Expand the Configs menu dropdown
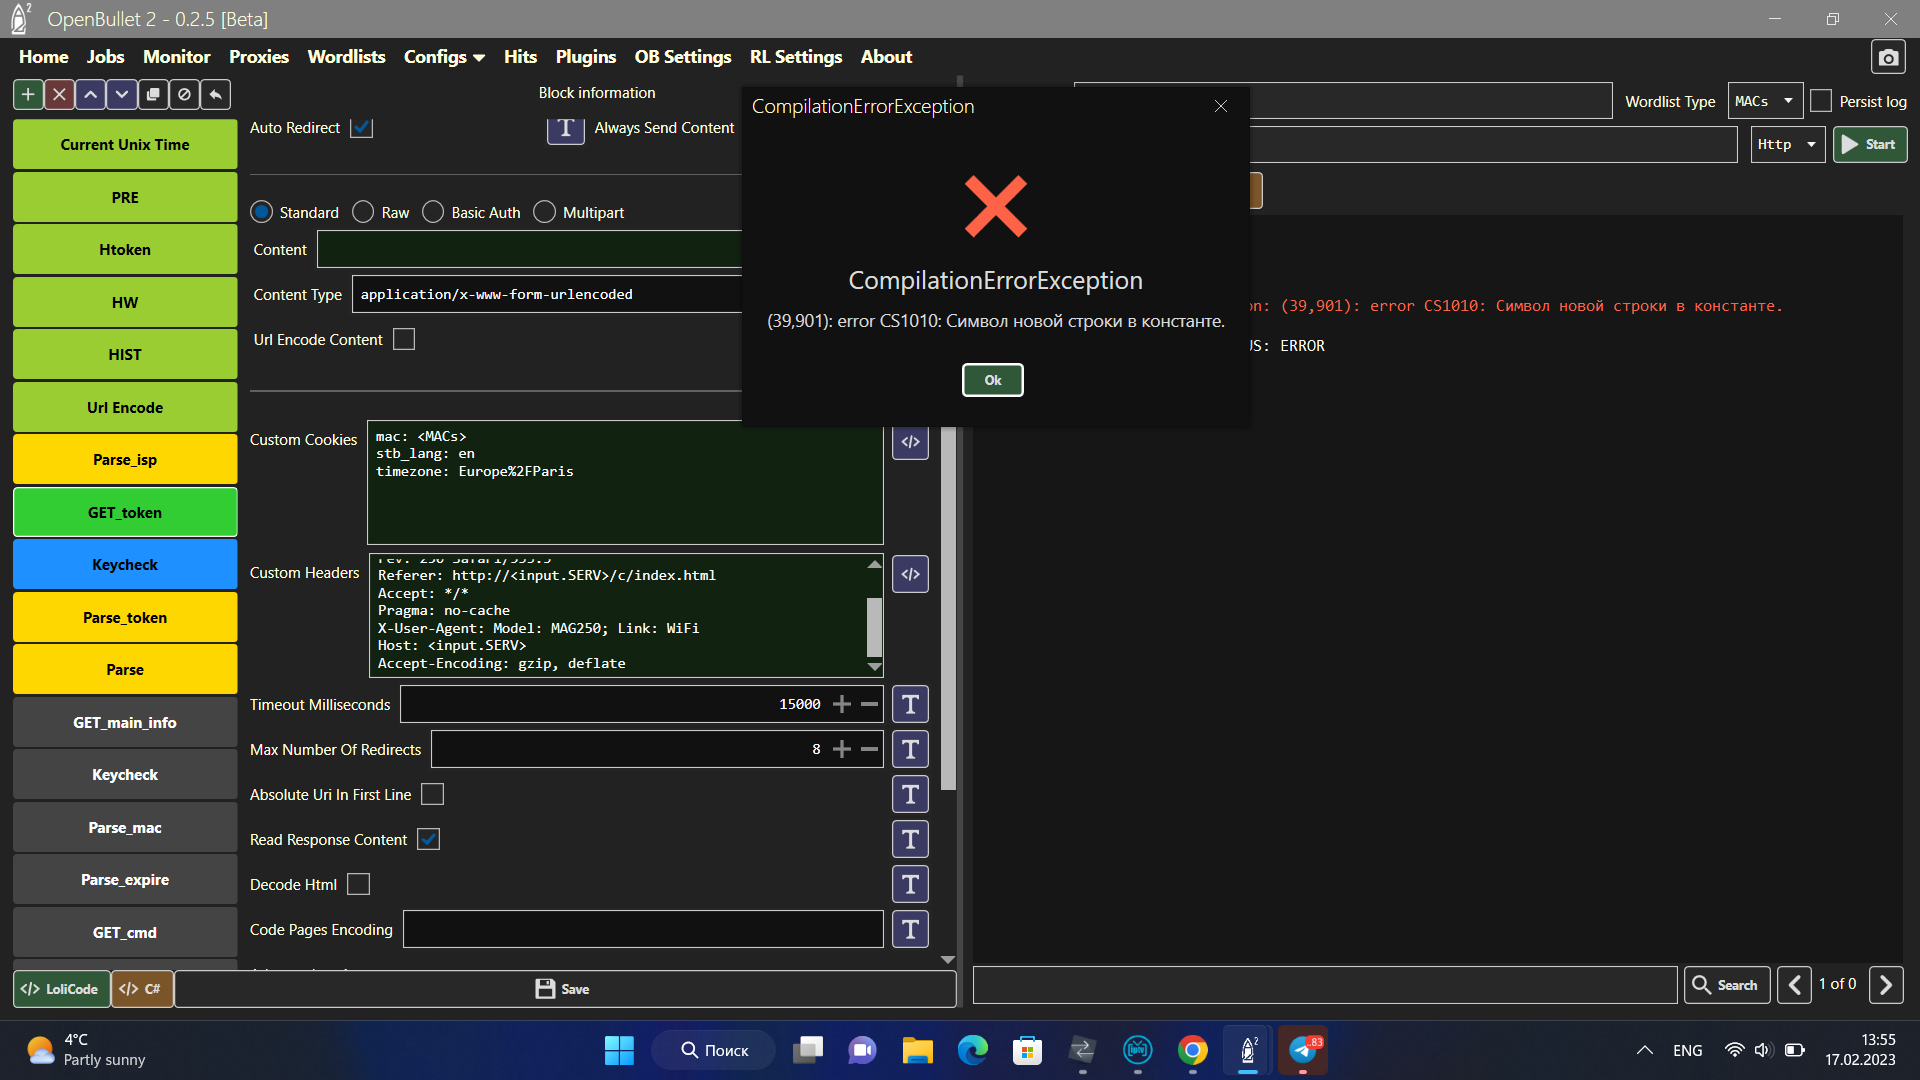This screenshot has height=1080, width=1920. (x=444, y=57)
